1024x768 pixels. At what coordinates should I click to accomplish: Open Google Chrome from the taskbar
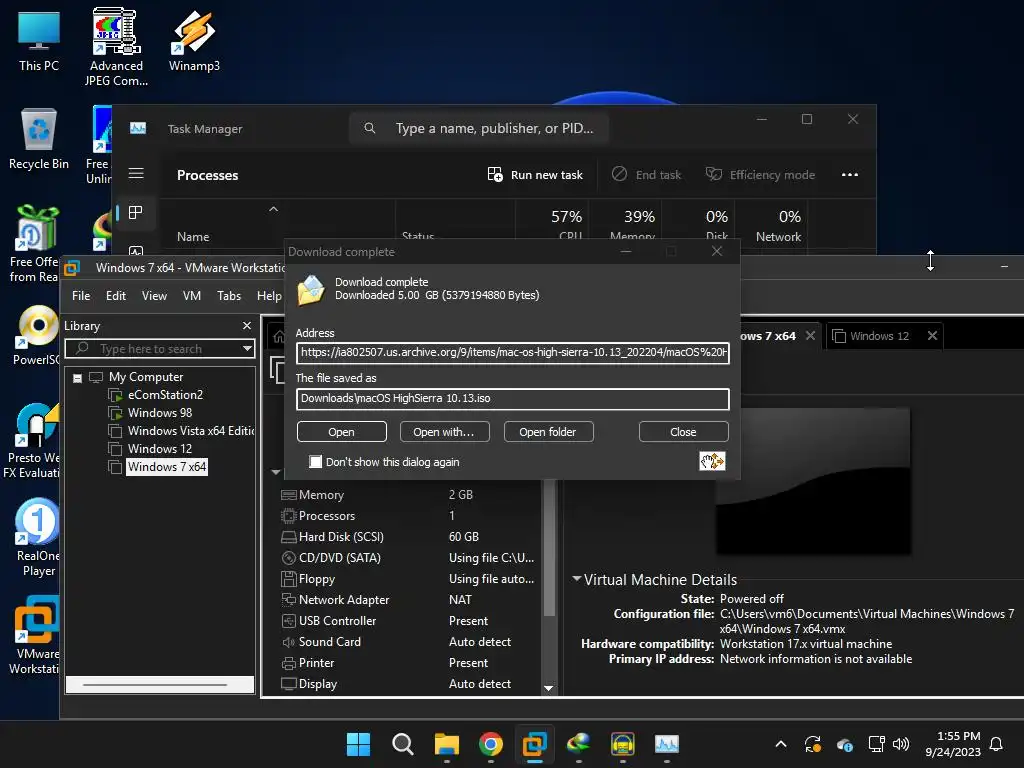pyautogui.click(x=490, y=744)
